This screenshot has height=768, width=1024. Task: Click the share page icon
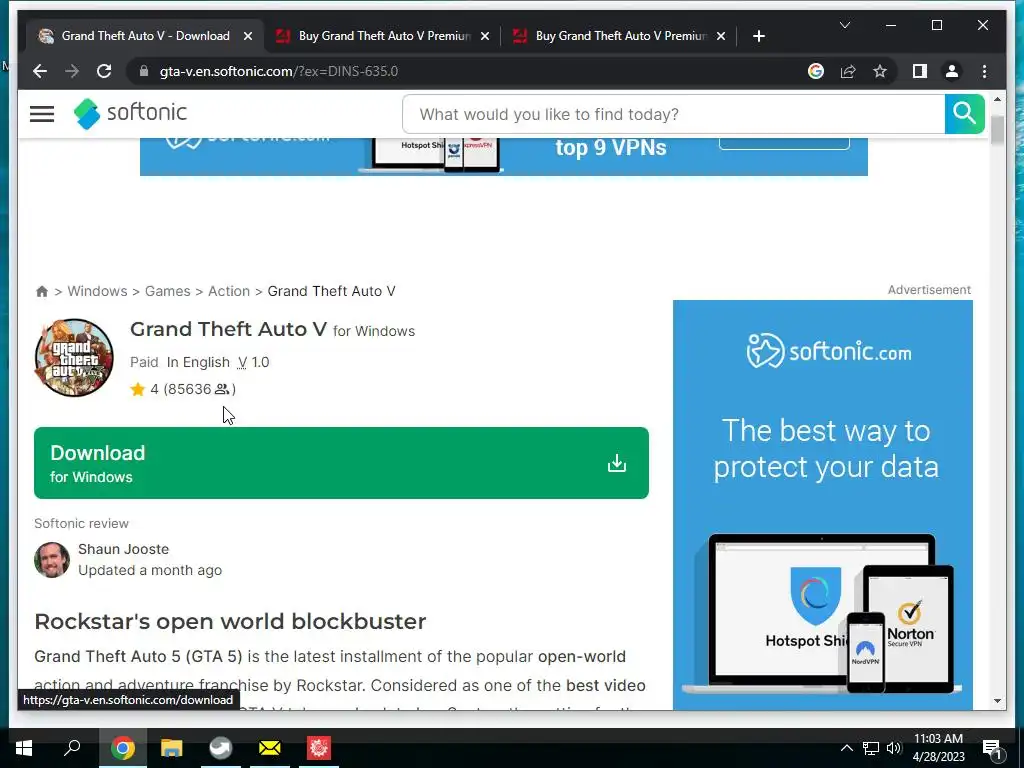848,71
